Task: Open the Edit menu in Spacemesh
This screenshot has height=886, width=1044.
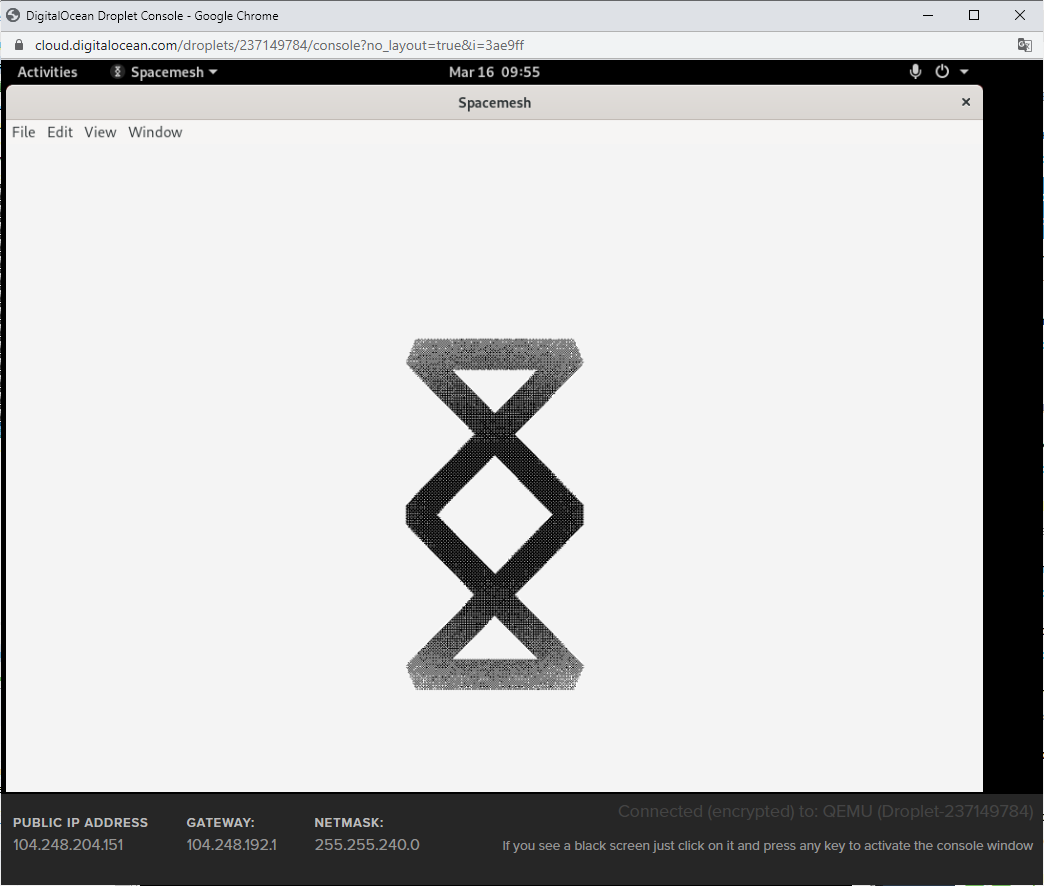Action: click(59, 132)
